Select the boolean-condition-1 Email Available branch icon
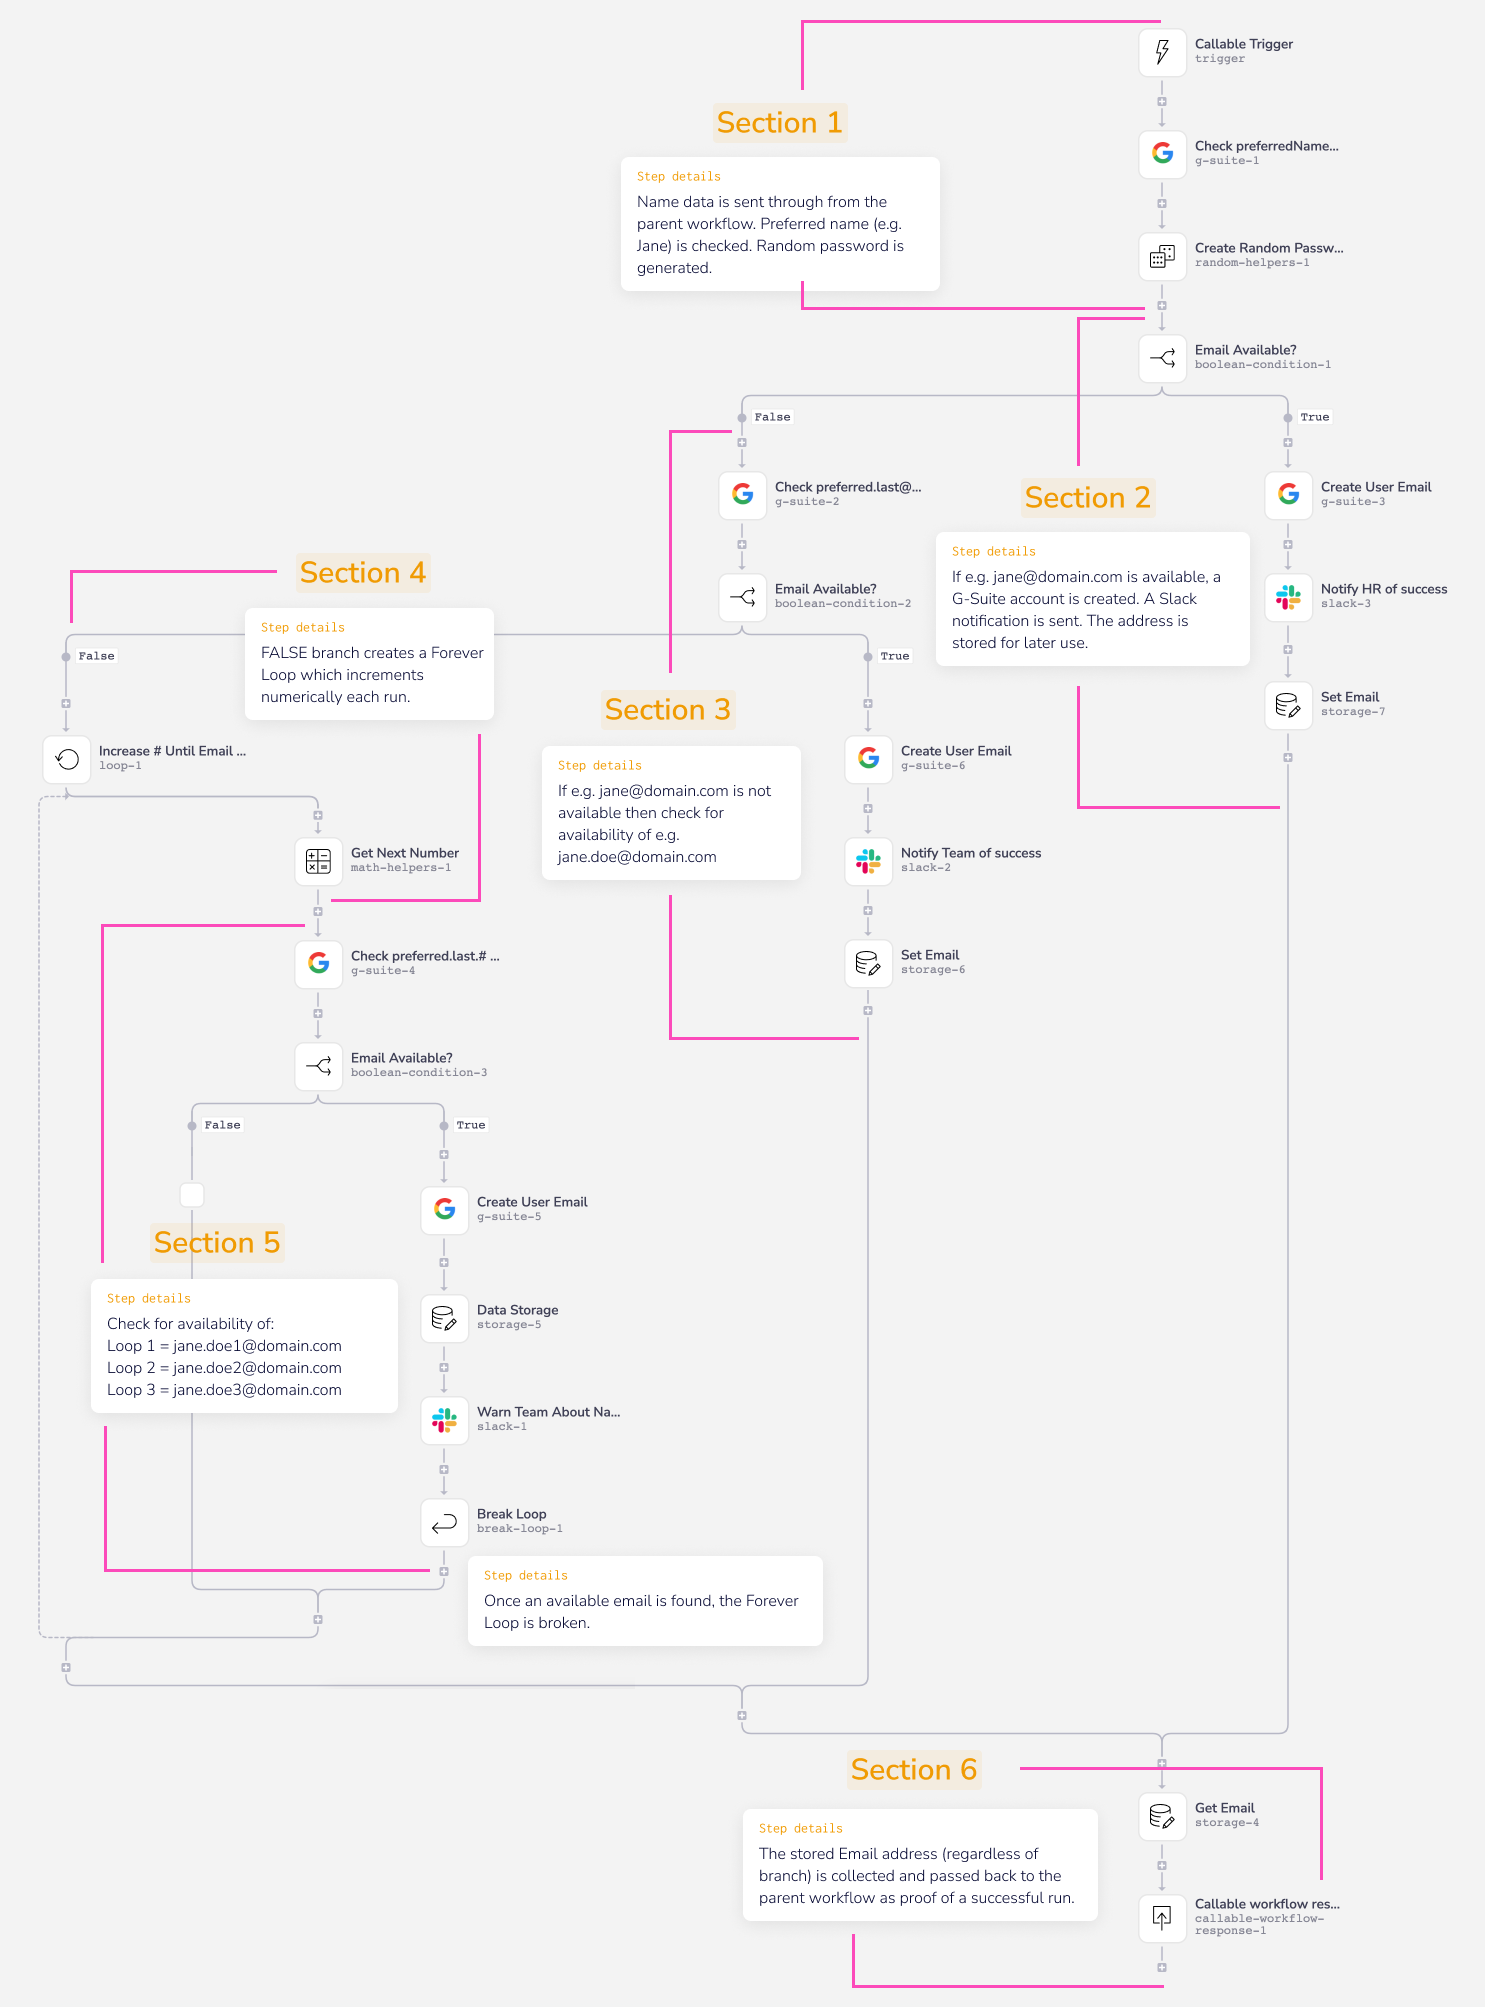 [x=1162, y=358]
